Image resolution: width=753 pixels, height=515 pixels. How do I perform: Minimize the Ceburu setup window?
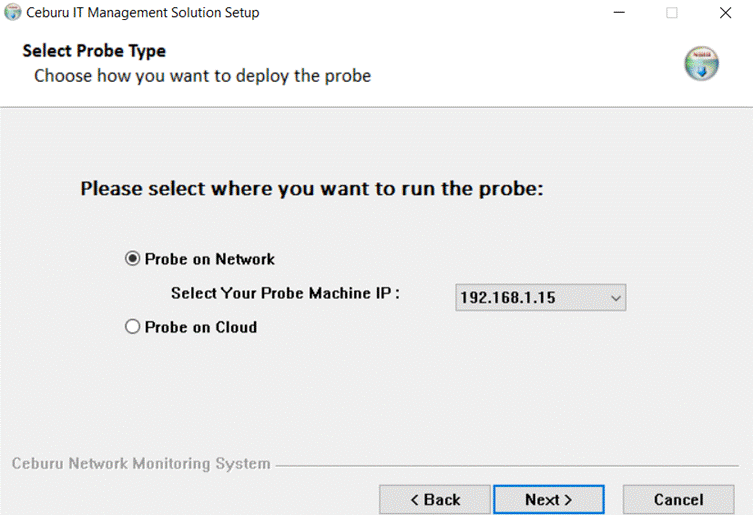point(619,12)
